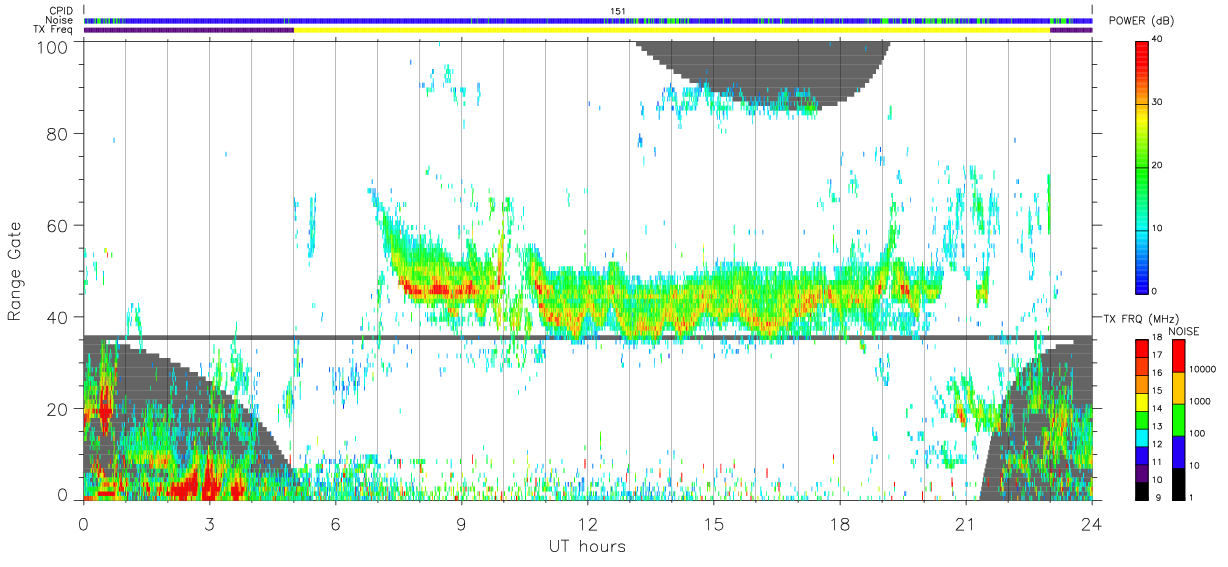This screenshot has width=1228, height=567.
Task: Click the x-axis tick label 12
Action: pyautogui.click(x=587, y=523)
